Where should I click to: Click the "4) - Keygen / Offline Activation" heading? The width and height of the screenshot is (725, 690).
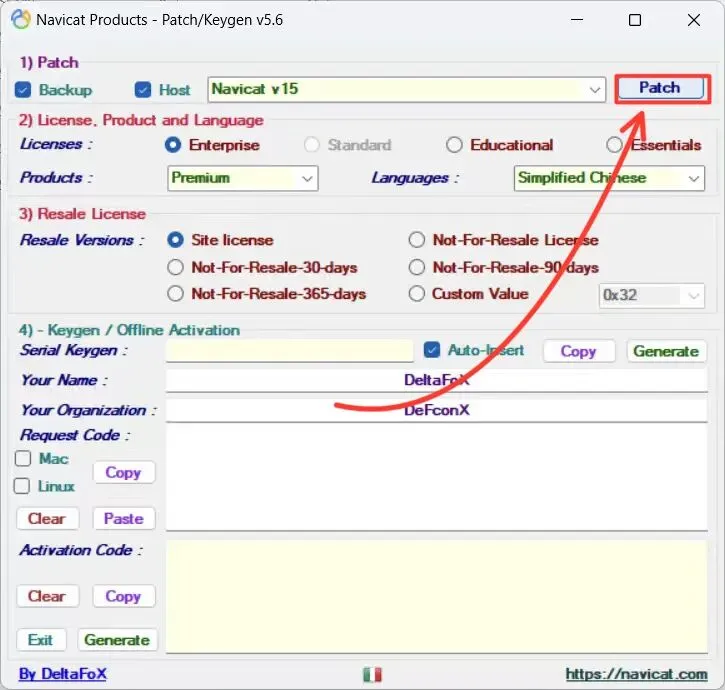[x=129, y=330]
